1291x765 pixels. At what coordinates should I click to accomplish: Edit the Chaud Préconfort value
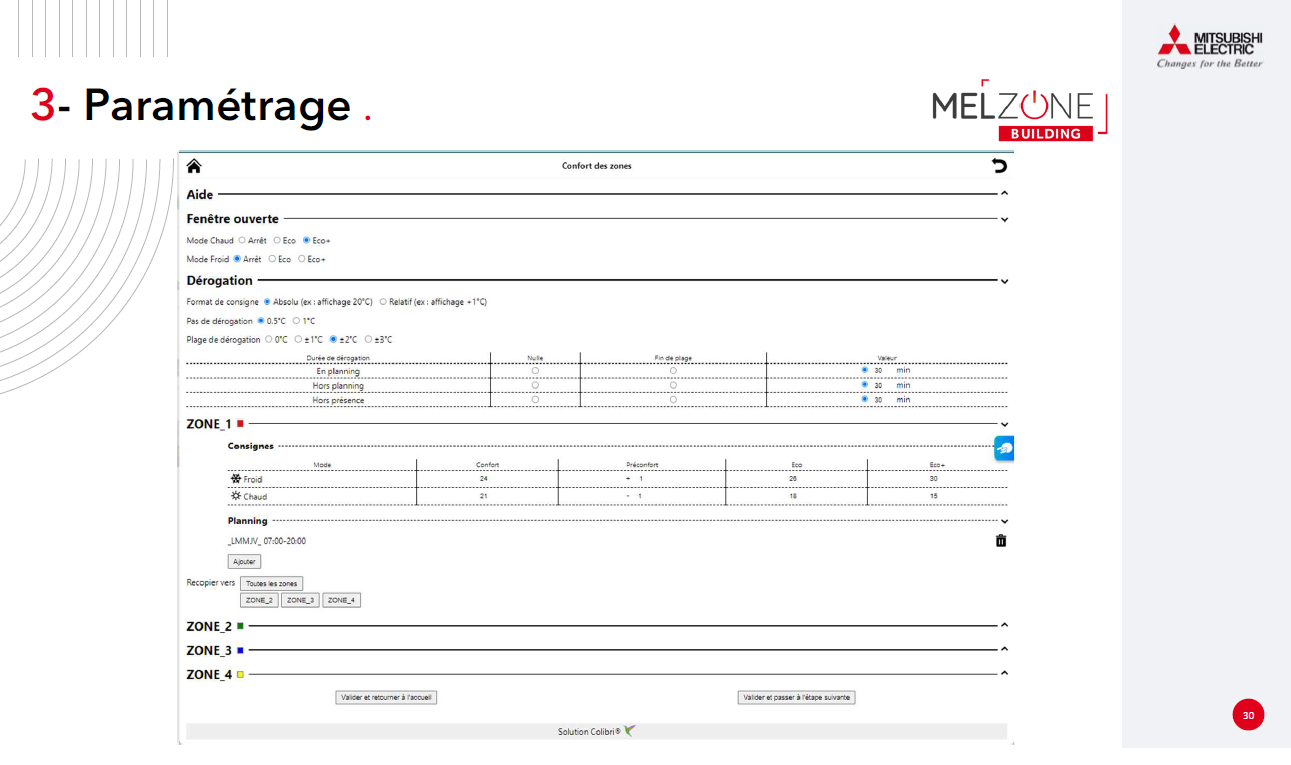tap(639, 496)
